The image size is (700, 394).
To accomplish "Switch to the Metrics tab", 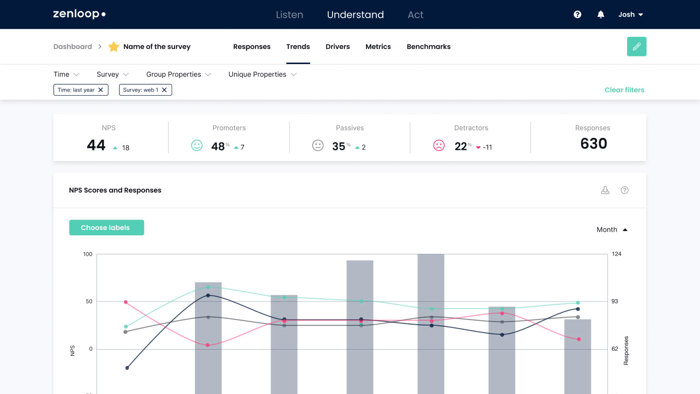I will pyautogui.click(x=378, y=46).
